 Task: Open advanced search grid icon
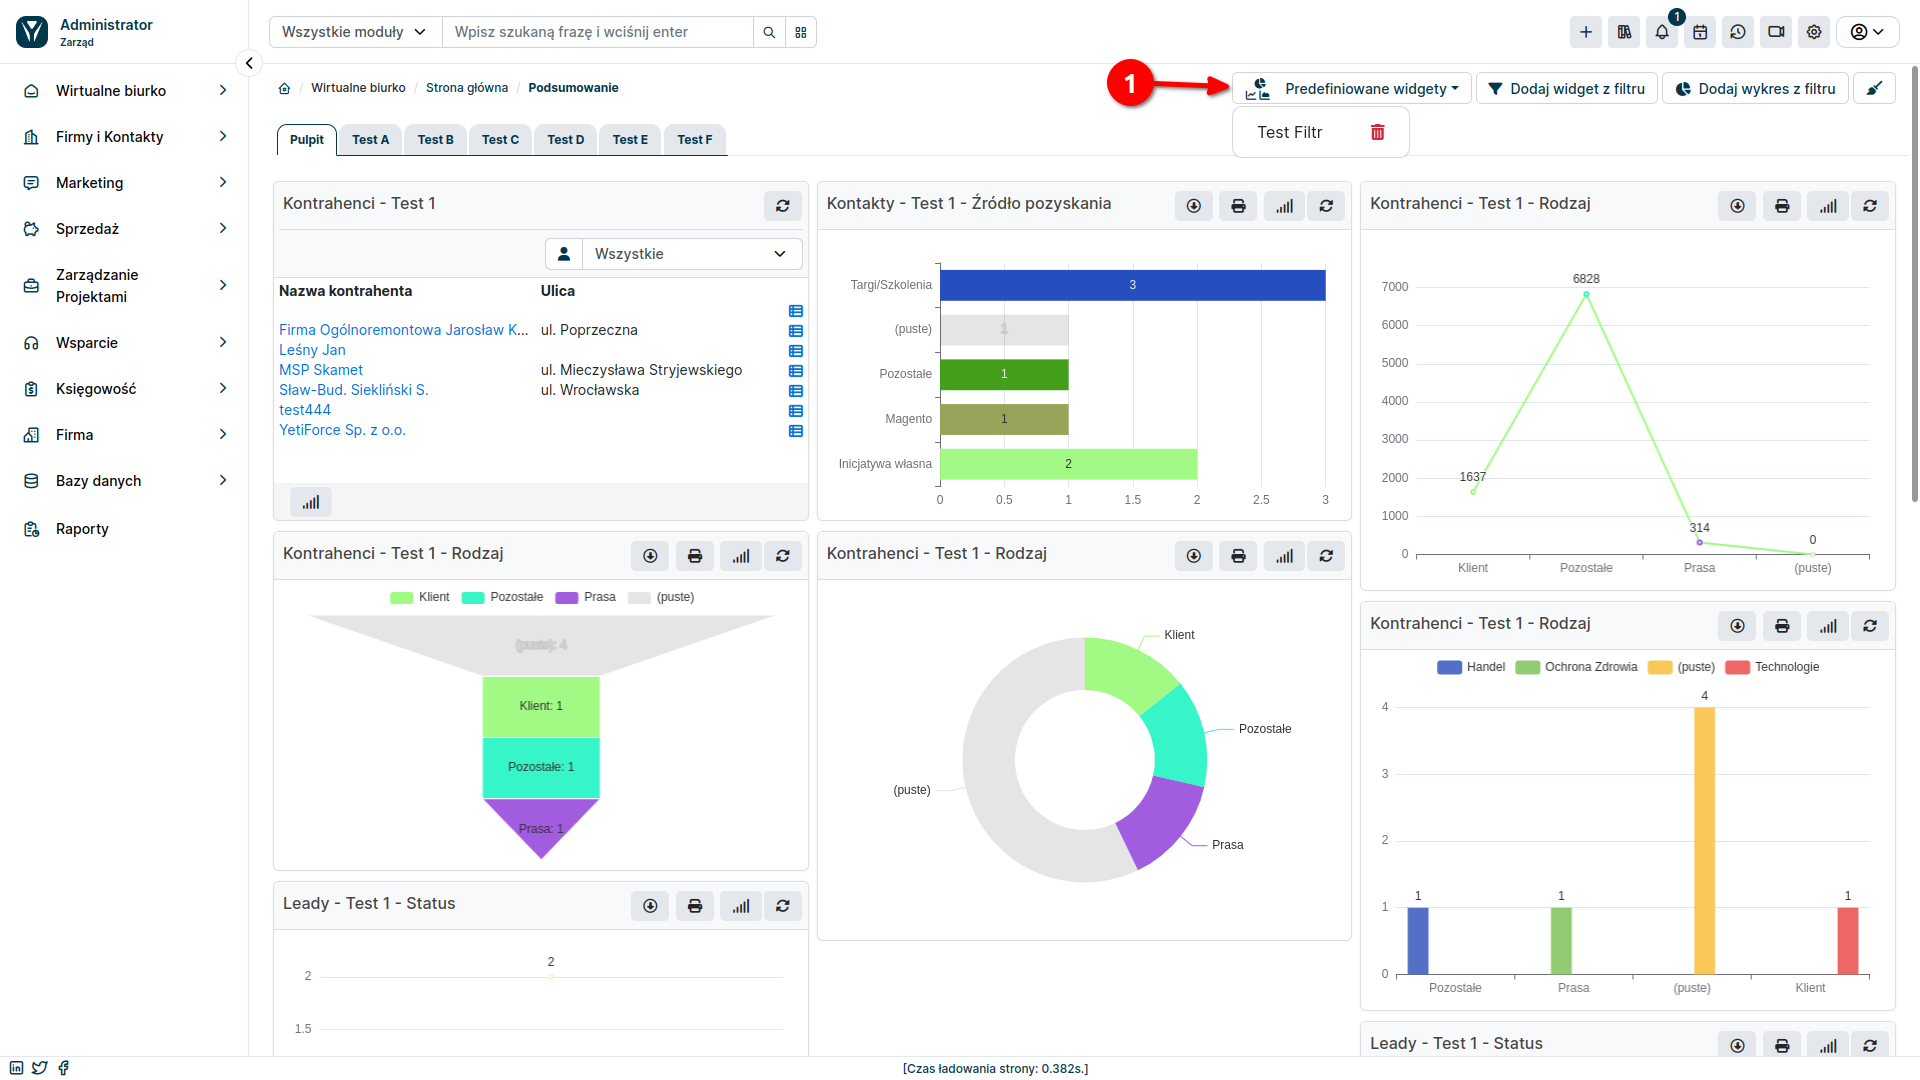801,32
